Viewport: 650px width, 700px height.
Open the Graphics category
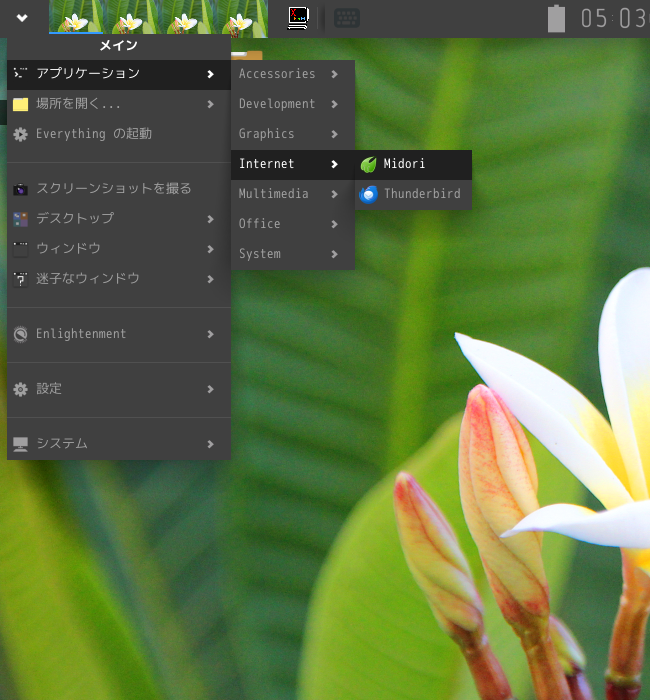(x=293, y=135)
